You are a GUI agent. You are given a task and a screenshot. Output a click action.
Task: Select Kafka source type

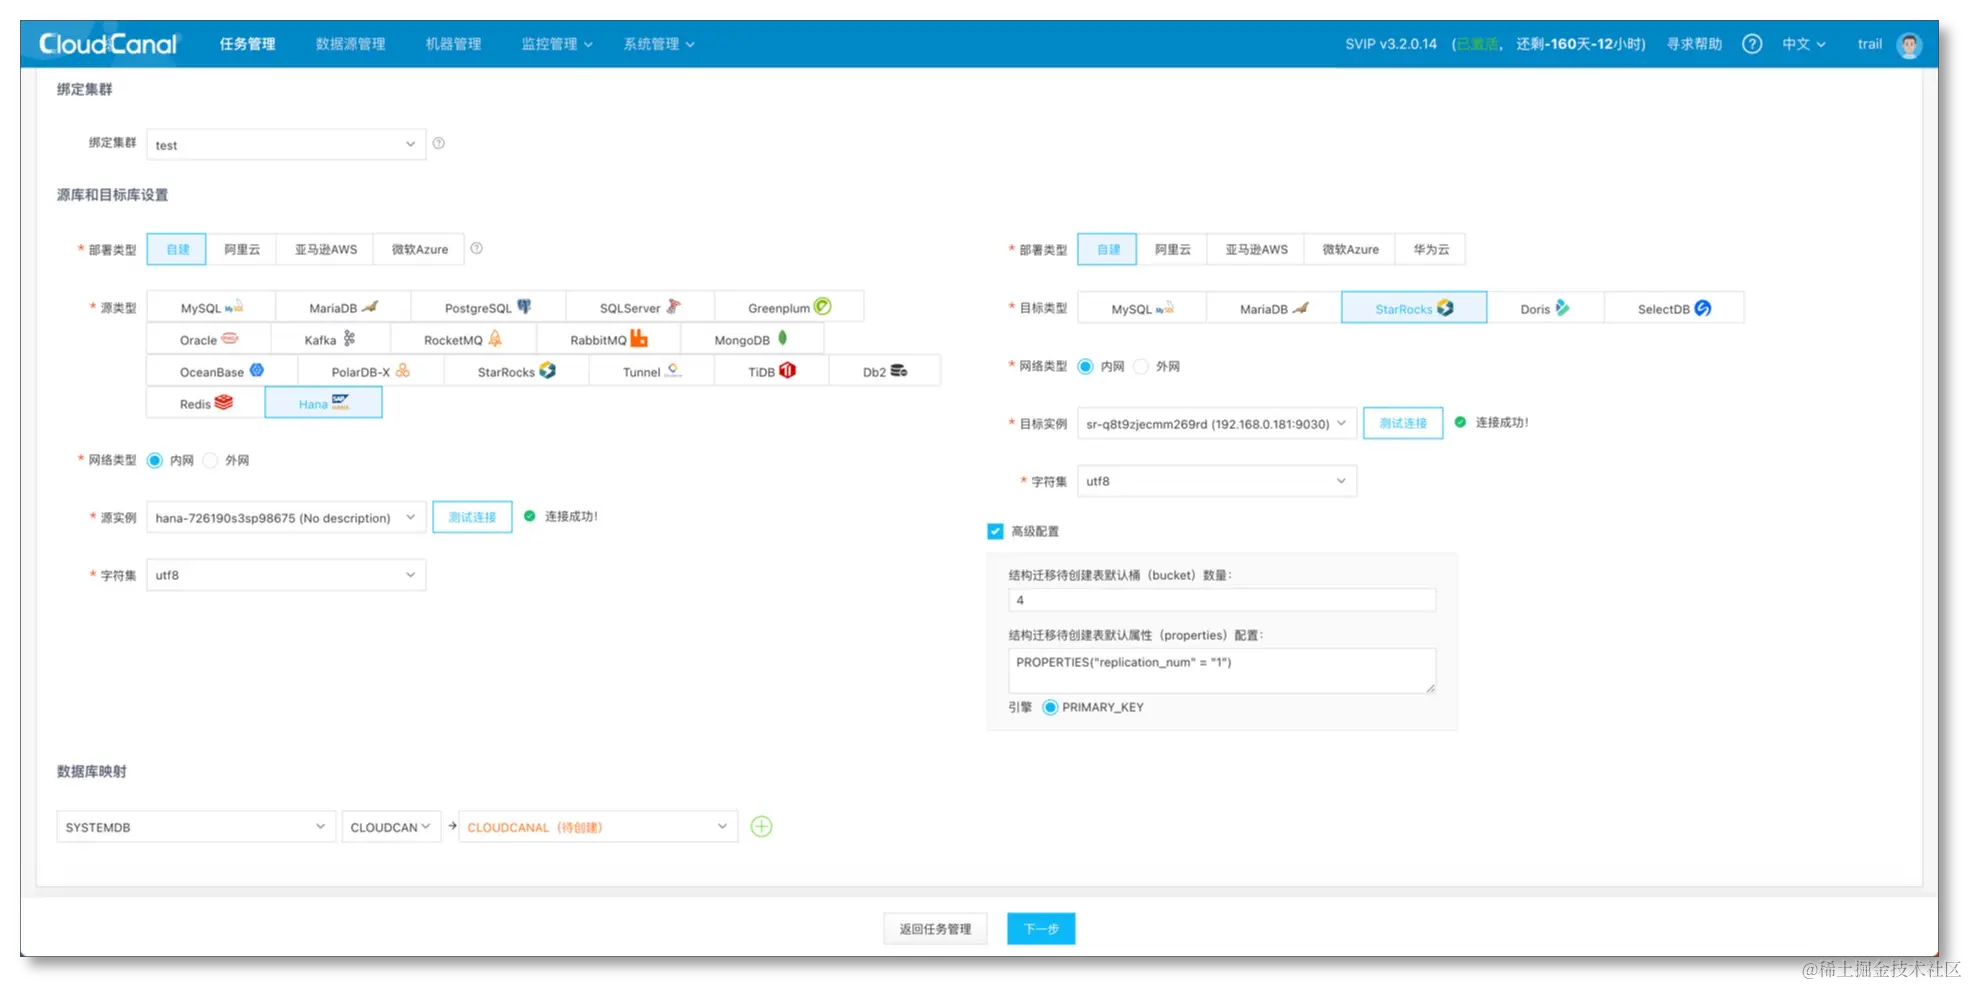(x=330, y=339)
